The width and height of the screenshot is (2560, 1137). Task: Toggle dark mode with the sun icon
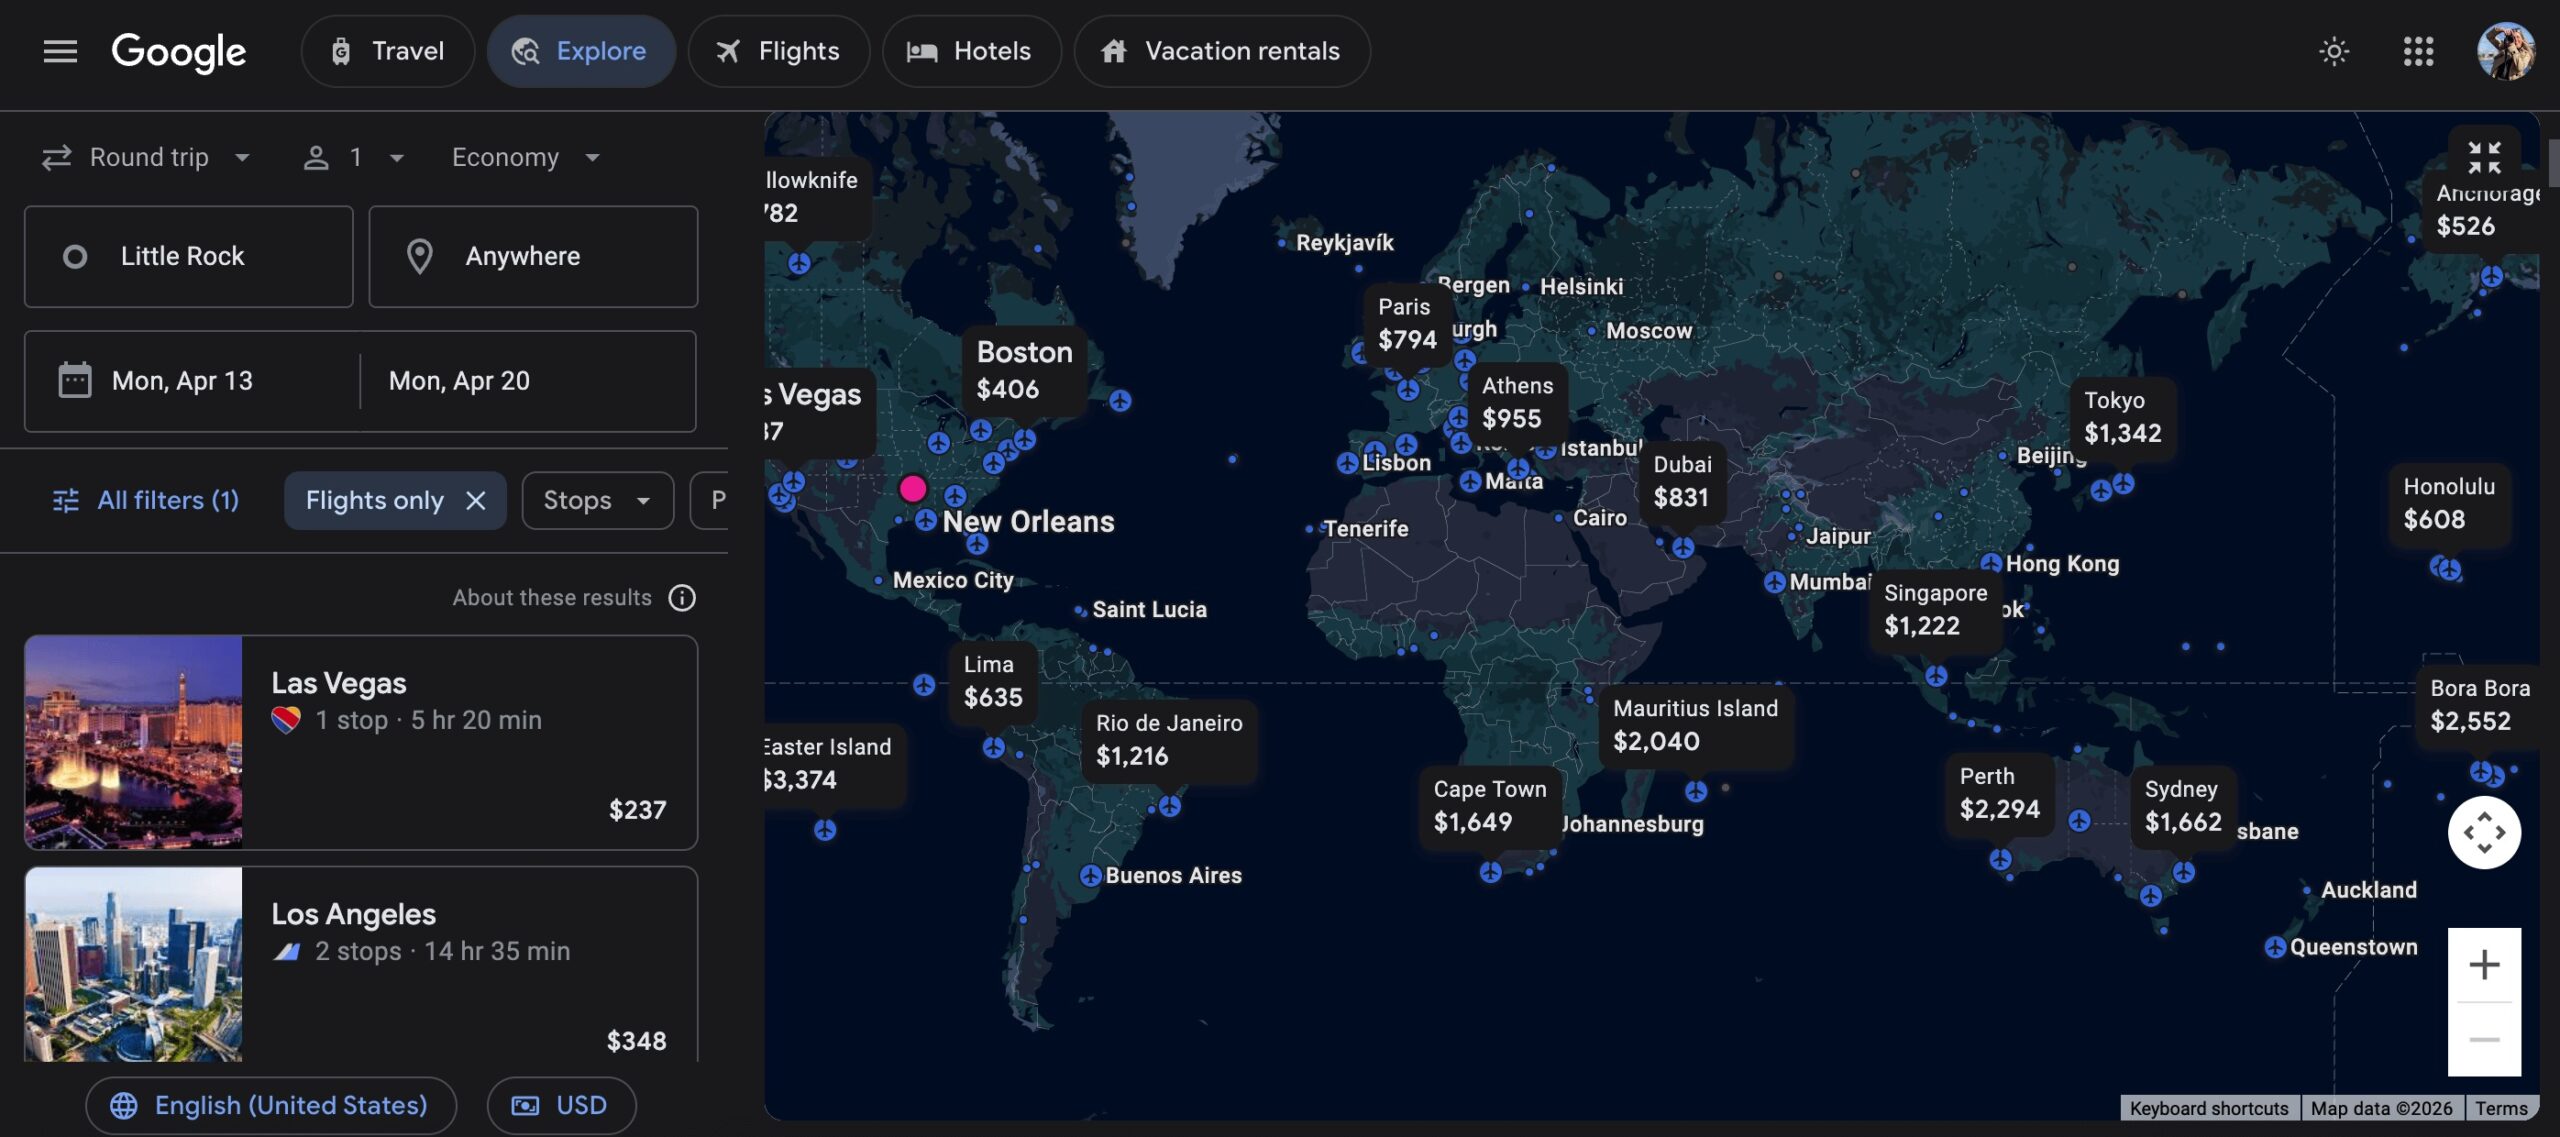[x=2334, y=51]
